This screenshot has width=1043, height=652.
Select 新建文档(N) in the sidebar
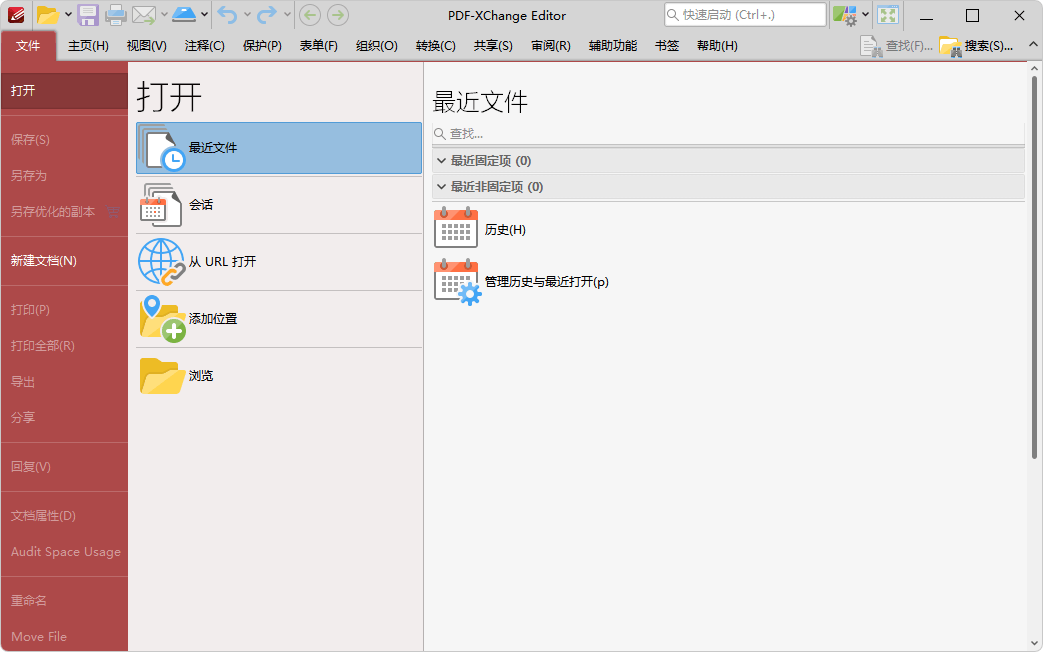point(65,261)
